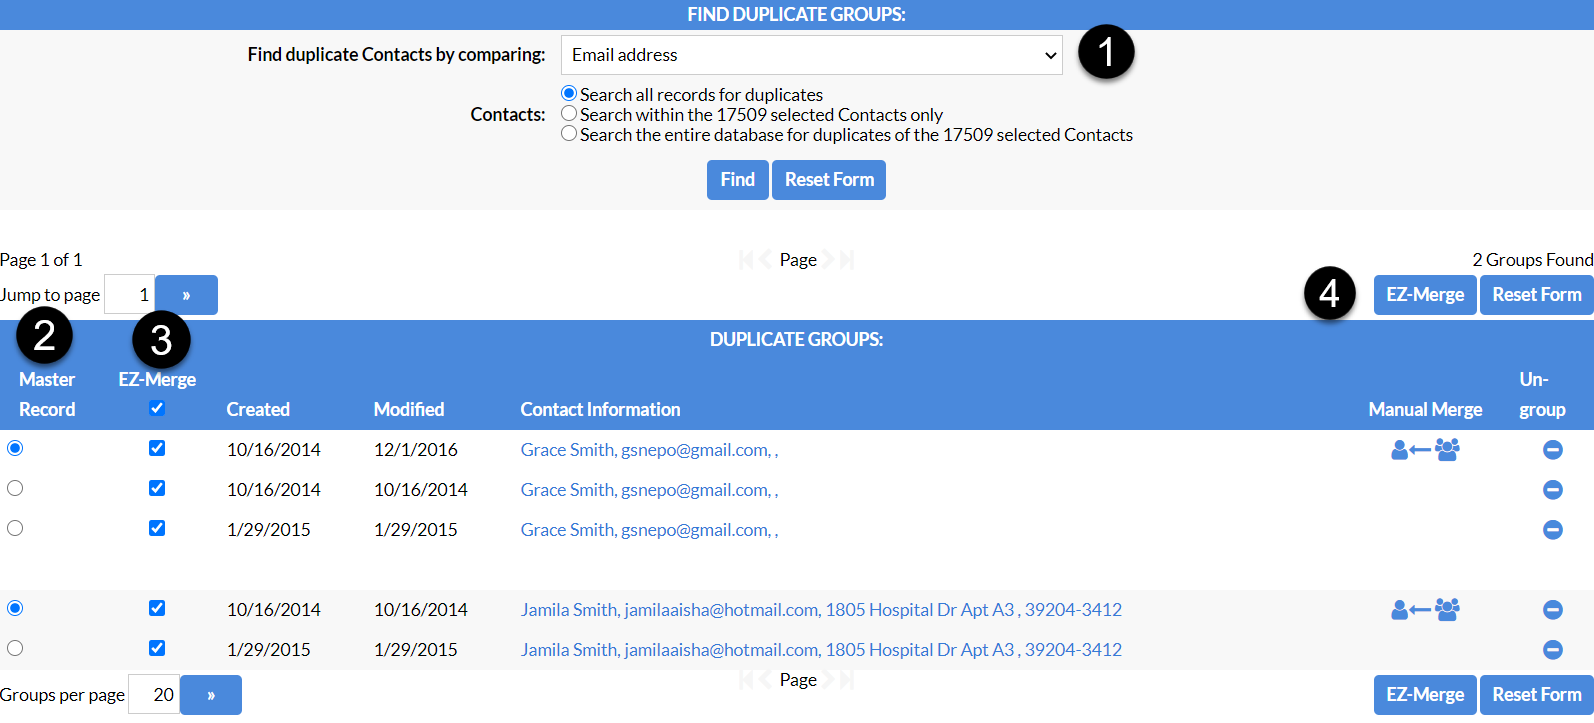Focus the Jump to page number field
Viewport: 1594px width, 723px height.
coord(129,295)
